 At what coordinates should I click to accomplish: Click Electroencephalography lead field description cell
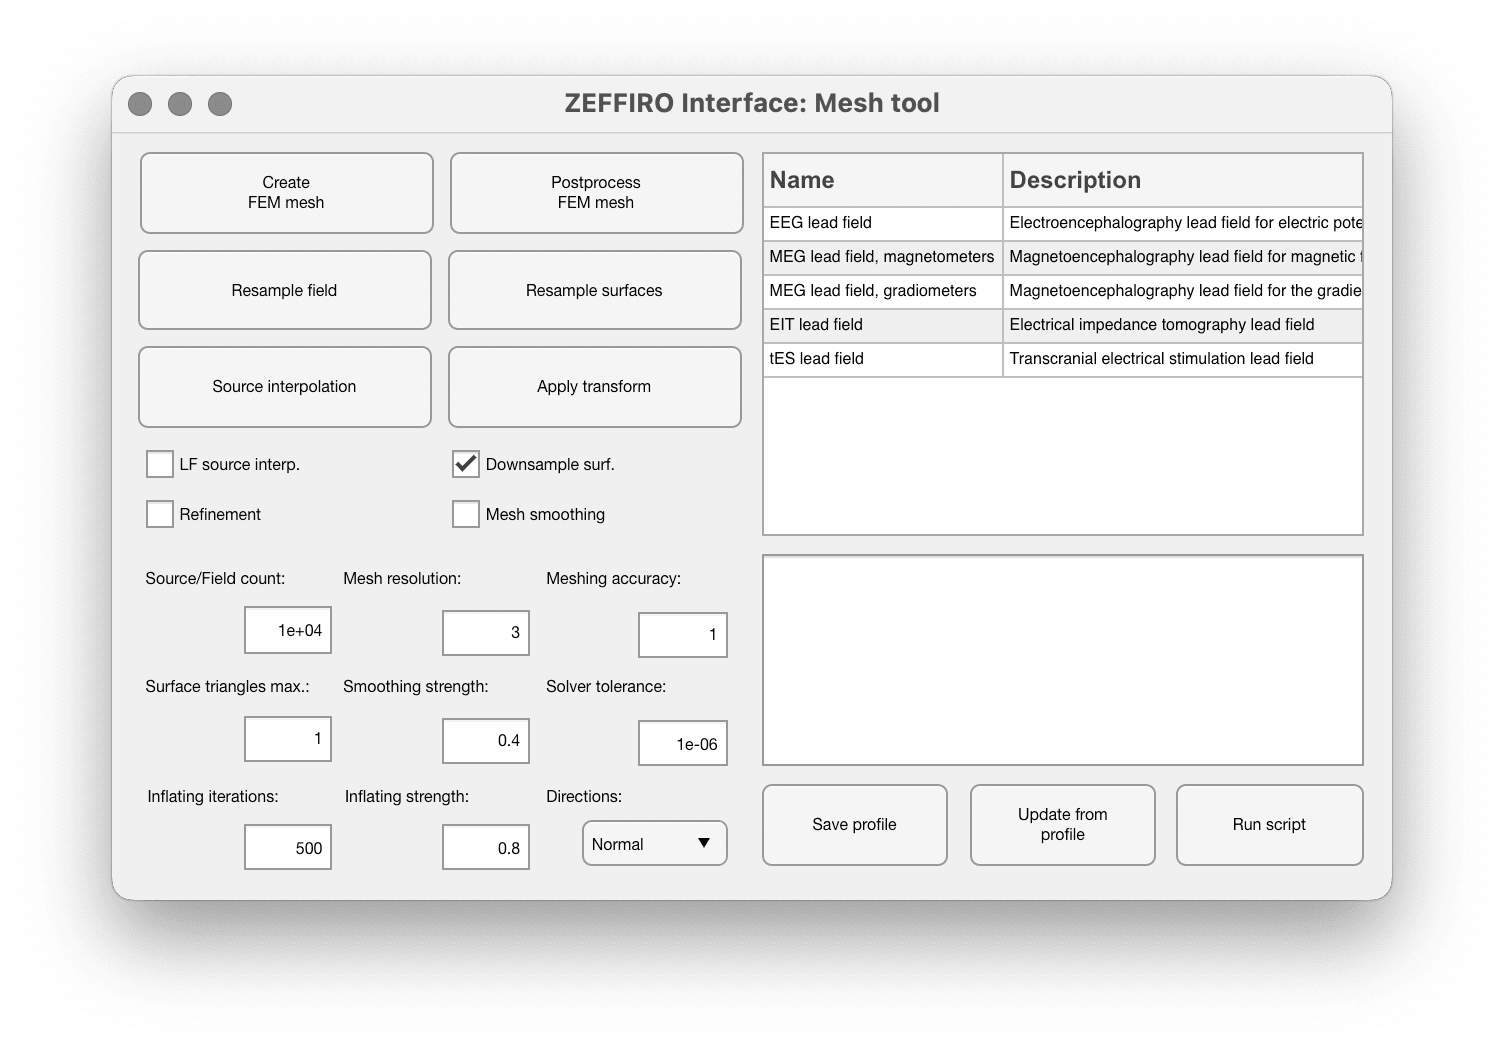(x=1183, y=223)
